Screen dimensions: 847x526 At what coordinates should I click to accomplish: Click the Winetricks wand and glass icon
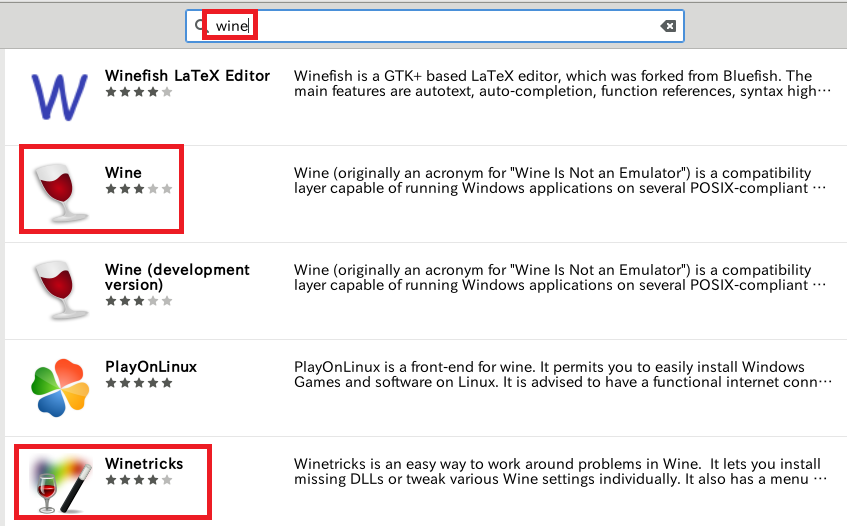[60, 484]
